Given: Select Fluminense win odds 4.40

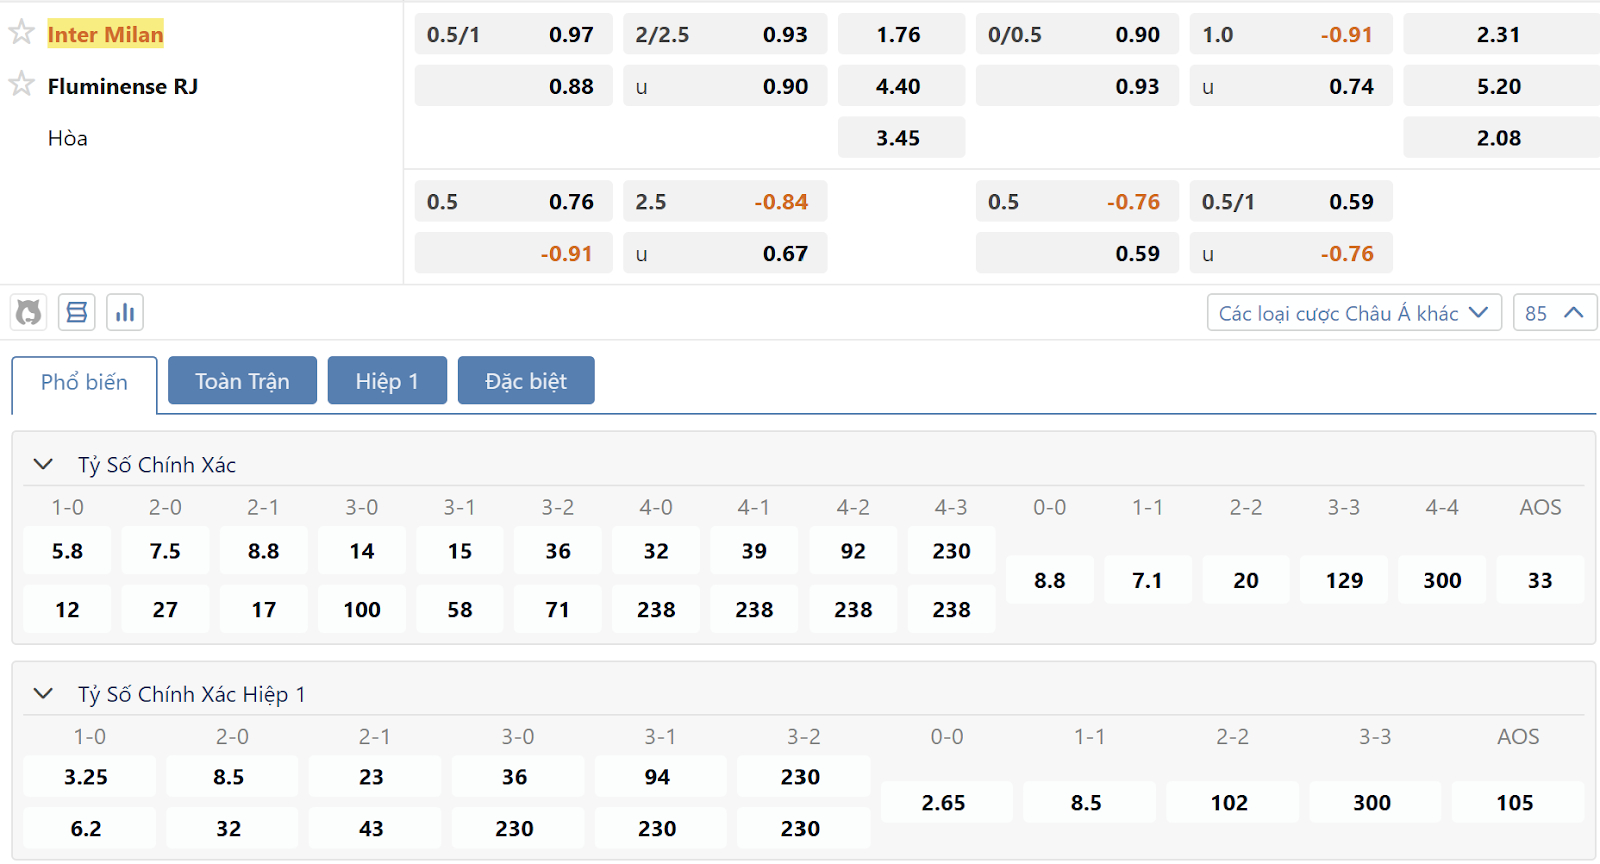Looking at the screenshot, I should point(901,86).
